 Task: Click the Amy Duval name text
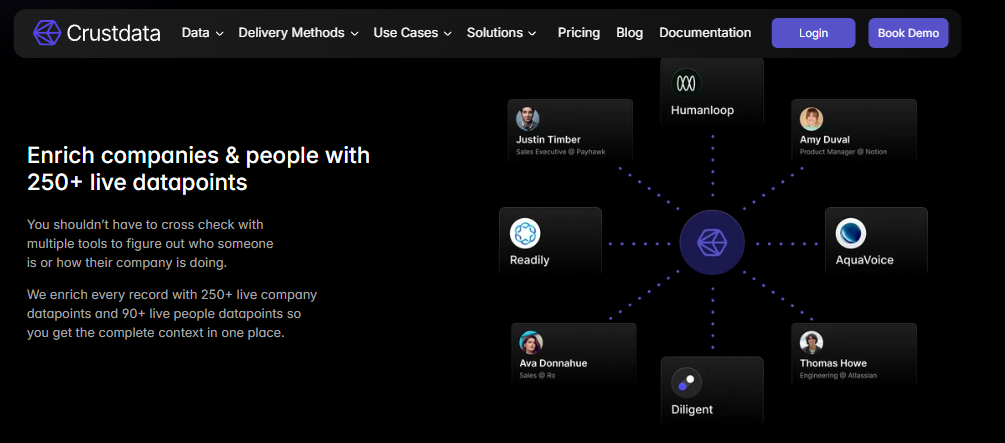click(825, 139)
